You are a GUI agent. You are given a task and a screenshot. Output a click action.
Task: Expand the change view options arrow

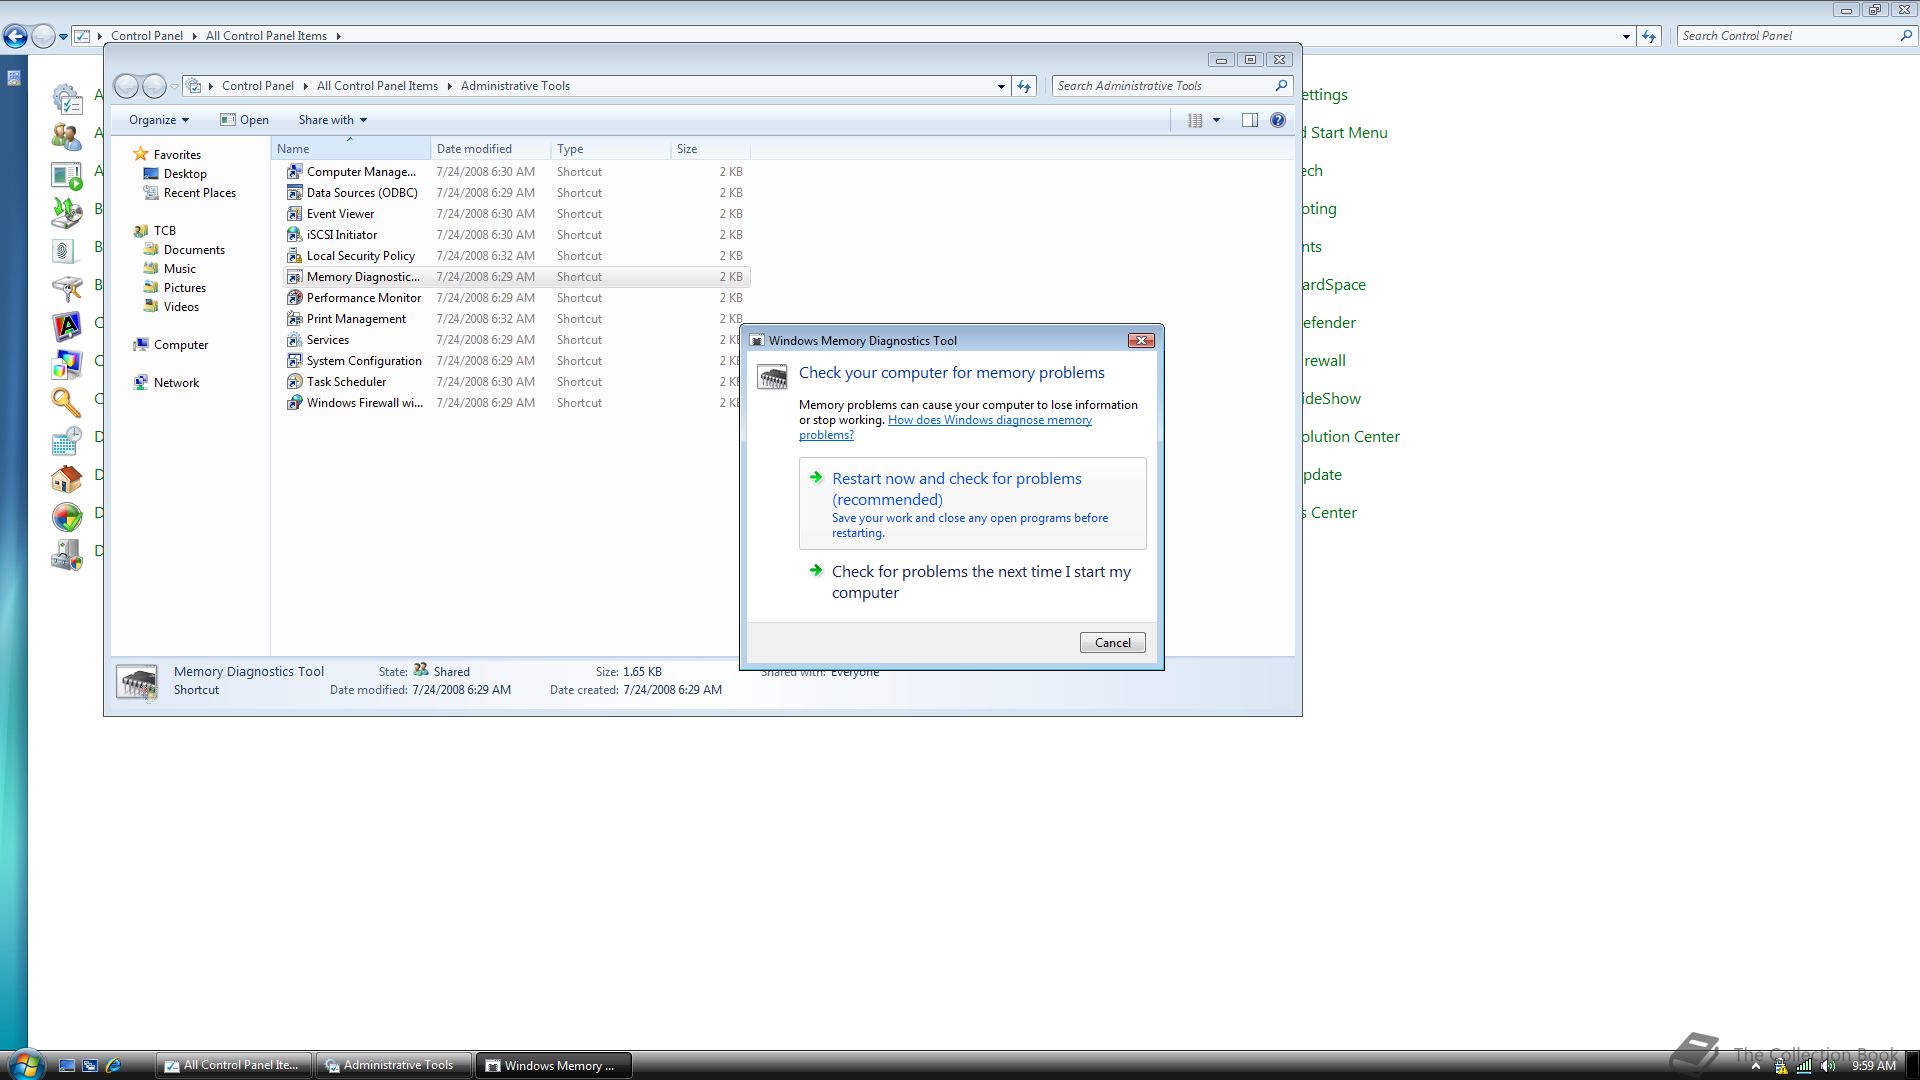[1216, 120]
